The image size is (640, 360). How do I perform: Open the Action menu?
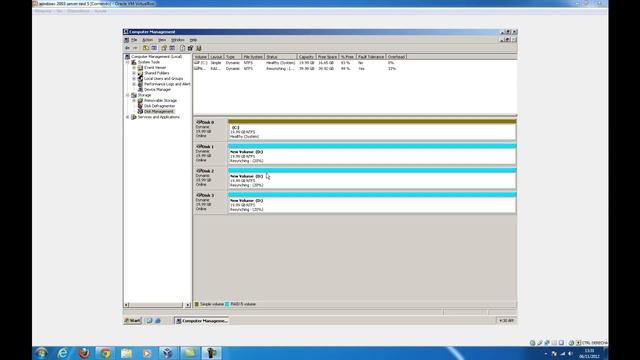147,40
